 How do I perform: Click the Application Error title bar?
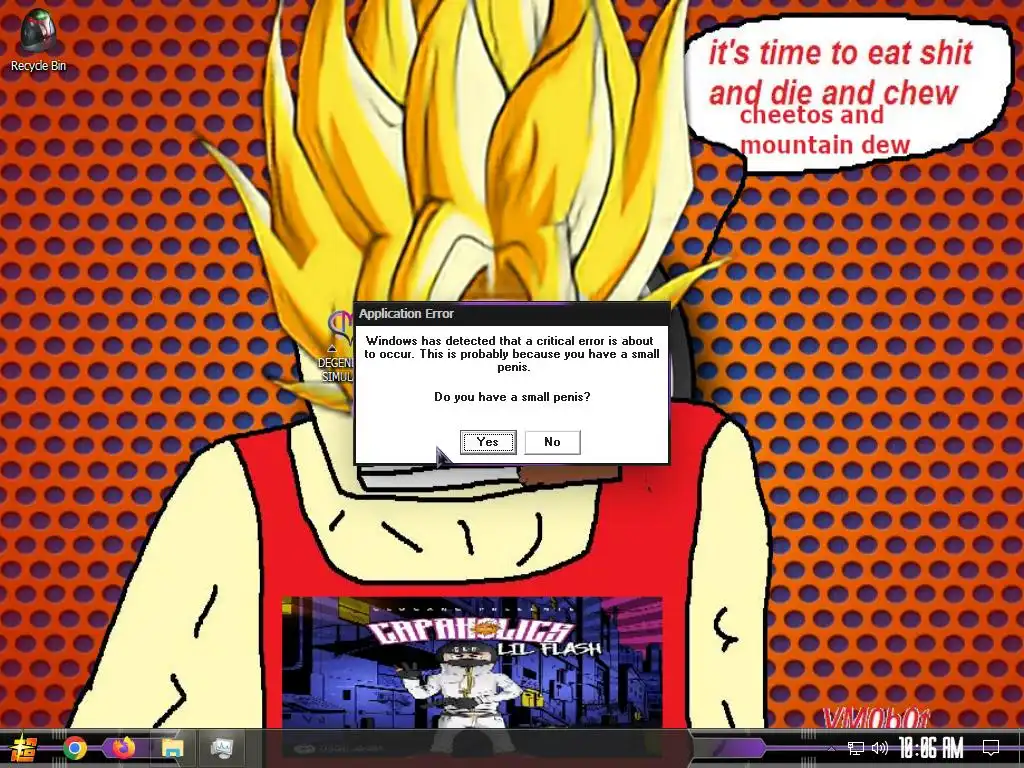(x=511, y=313)
